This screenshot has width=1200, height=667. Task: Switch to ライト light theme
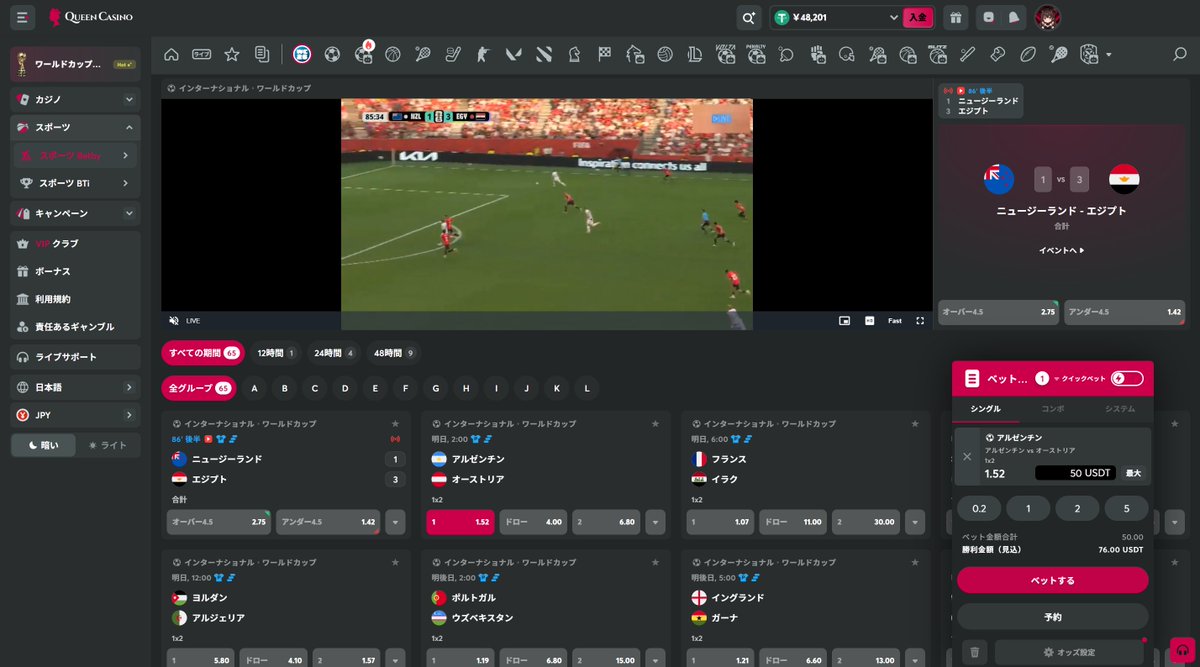[108, 445]
